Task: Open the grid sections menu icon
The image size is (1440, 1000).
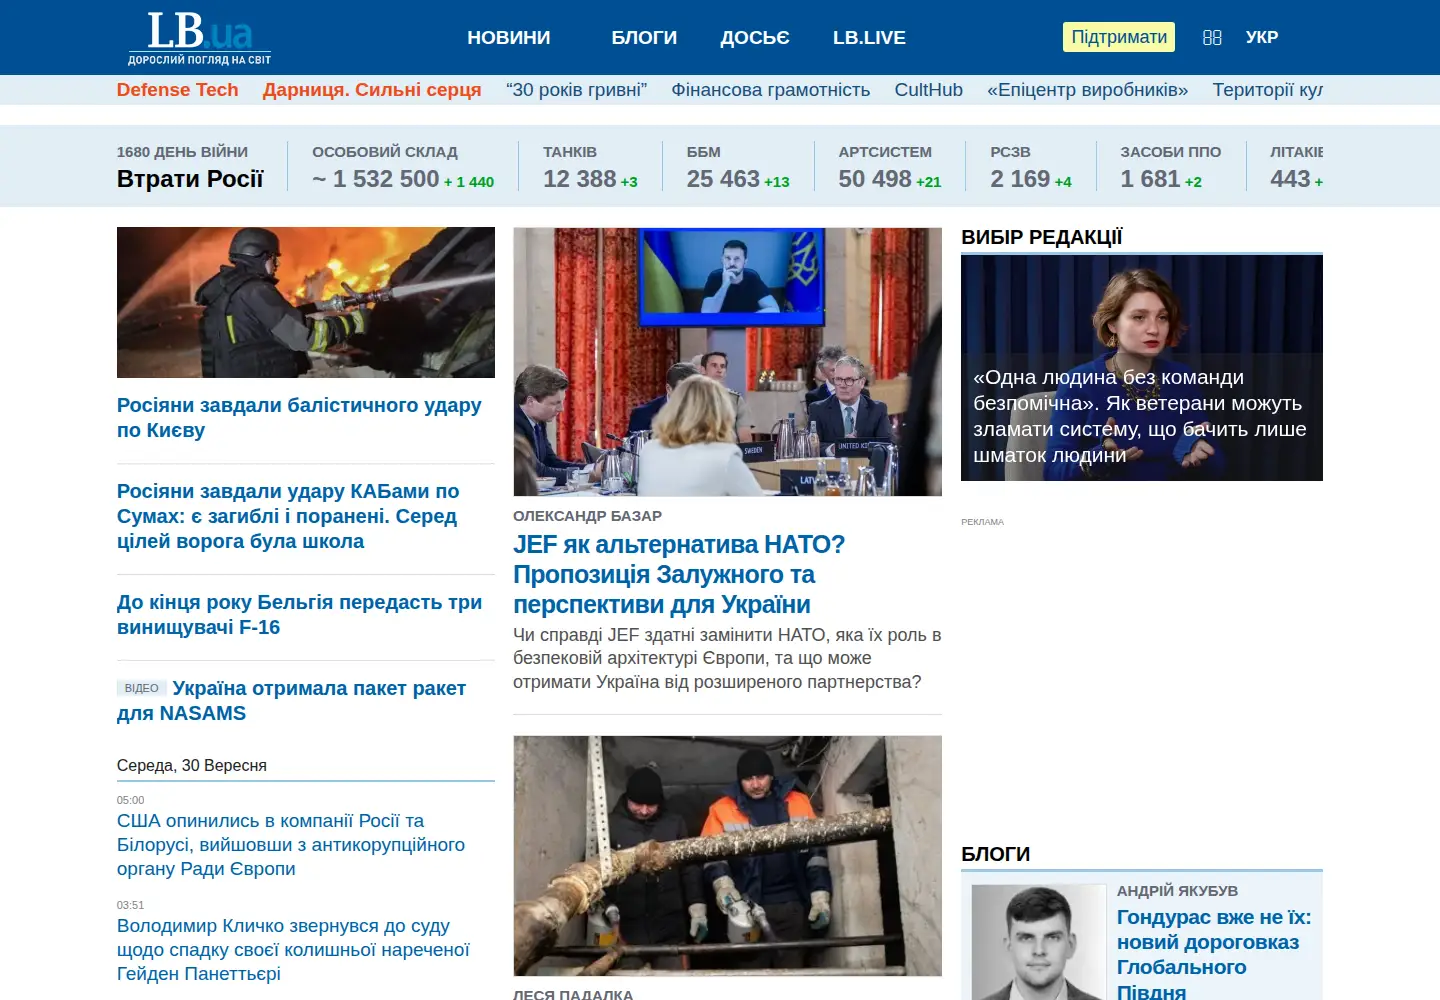Action: [x=1212, y=37]
